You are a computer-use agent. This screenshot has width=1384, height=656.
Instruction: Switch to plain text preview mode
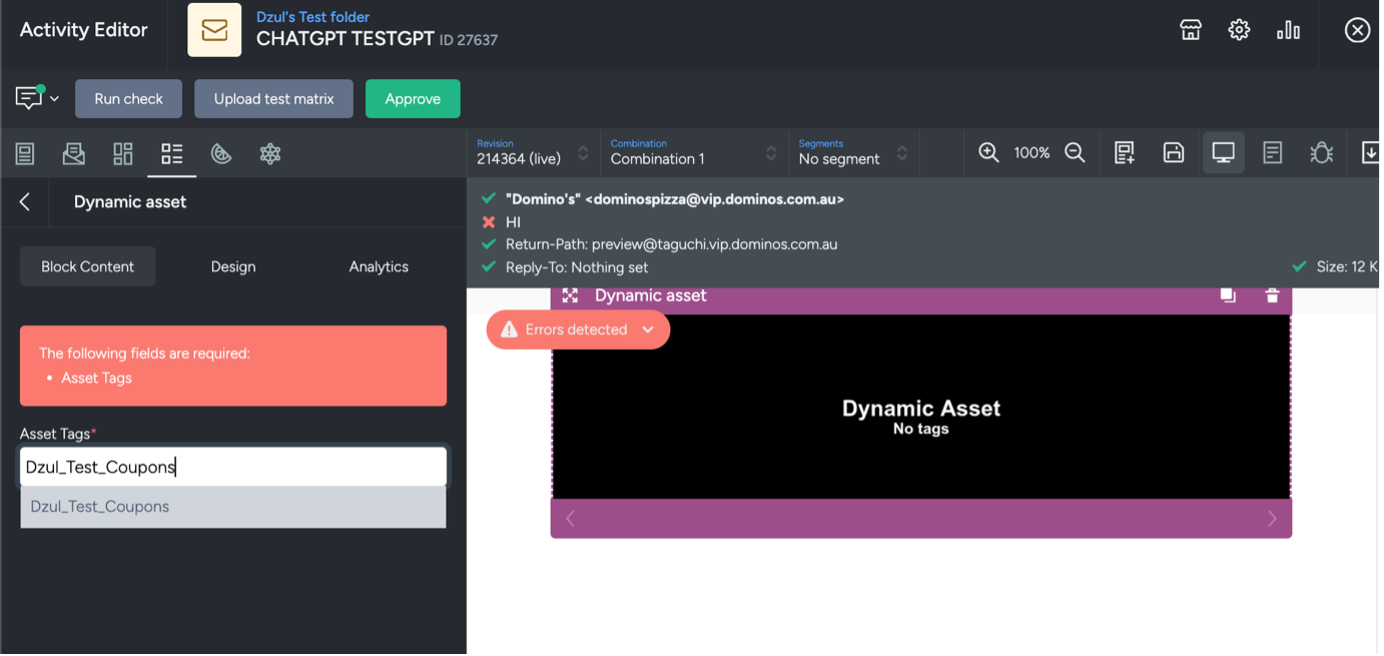click(1272, 152)
